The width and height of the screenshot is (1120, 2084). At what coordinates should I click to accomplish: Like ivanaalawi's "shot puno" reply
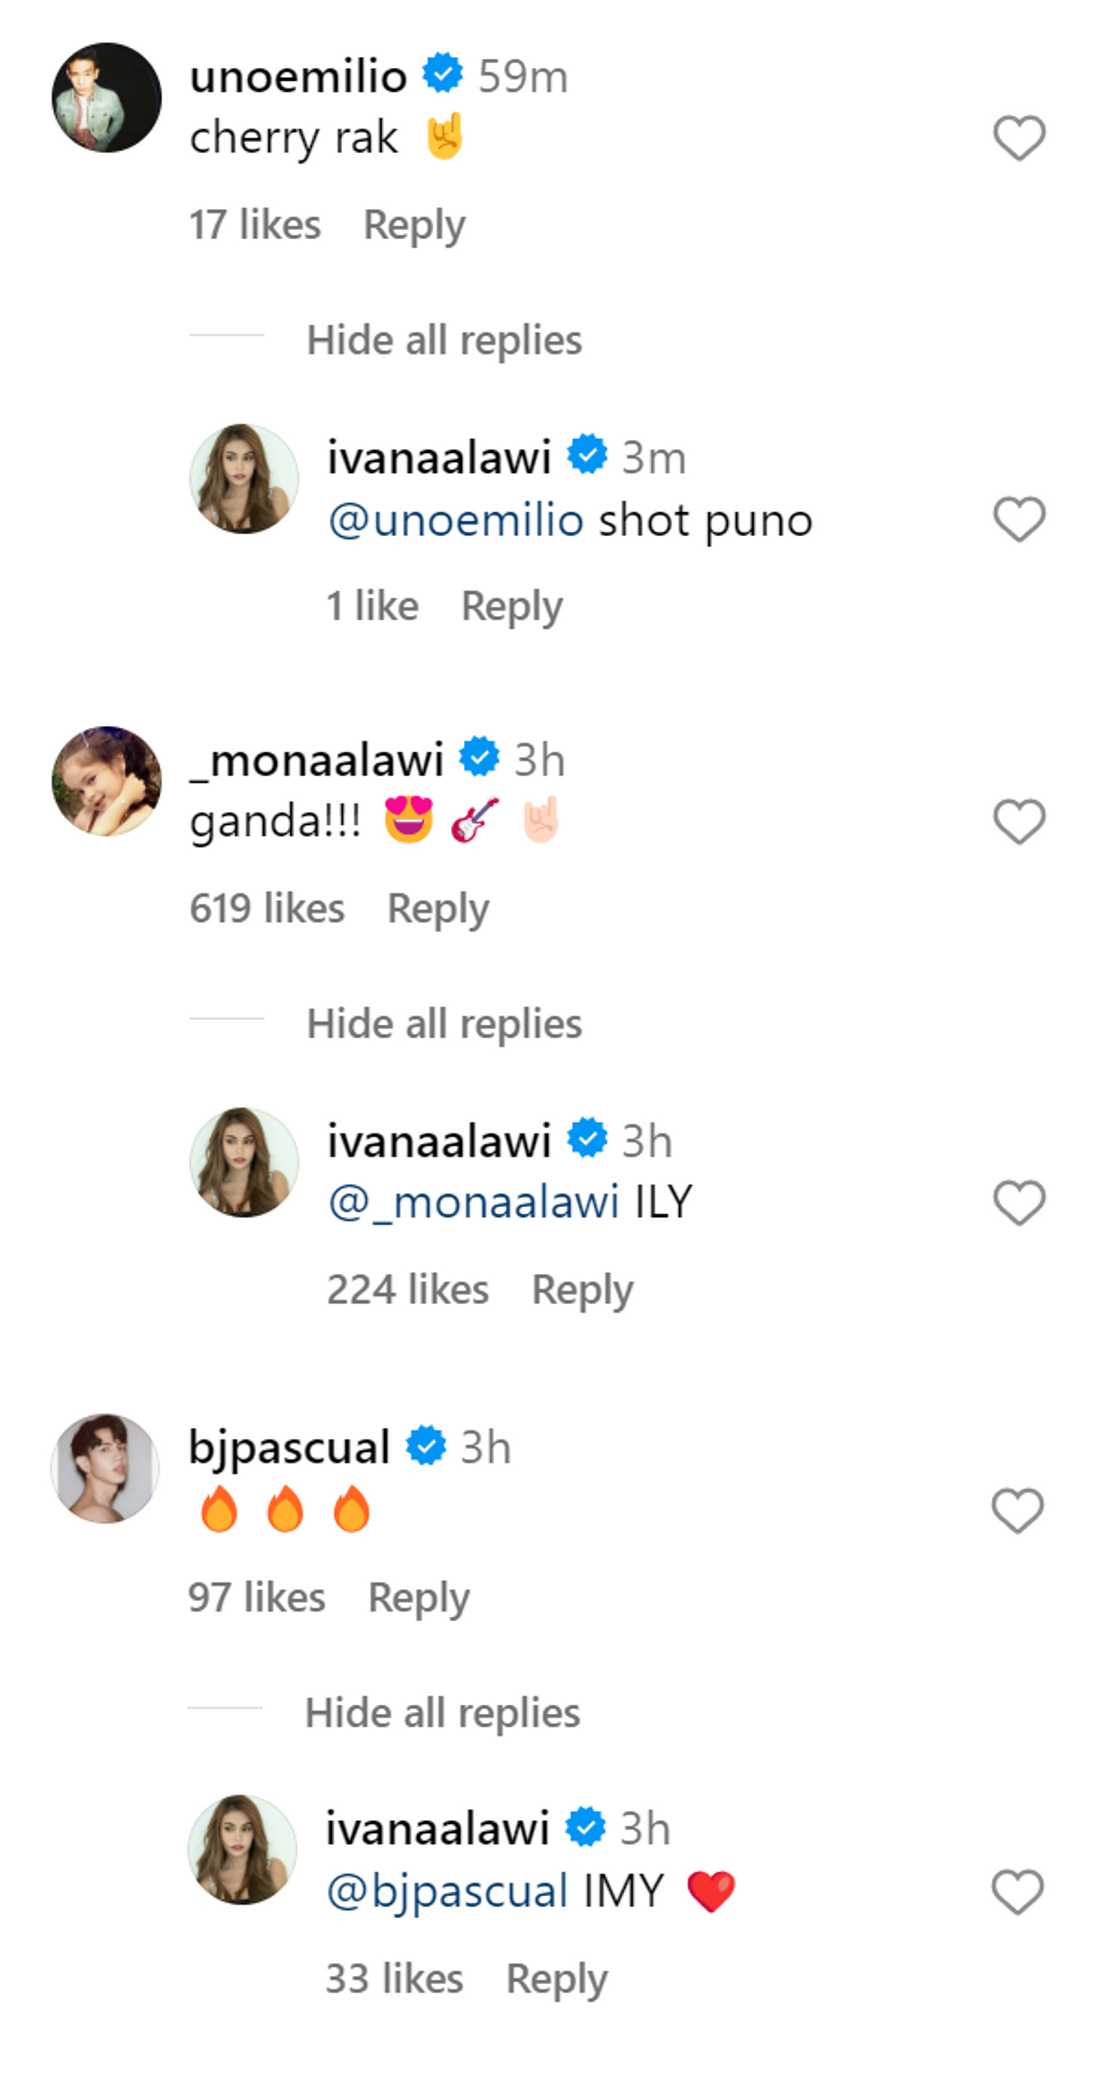click(x=1018, y=520)
